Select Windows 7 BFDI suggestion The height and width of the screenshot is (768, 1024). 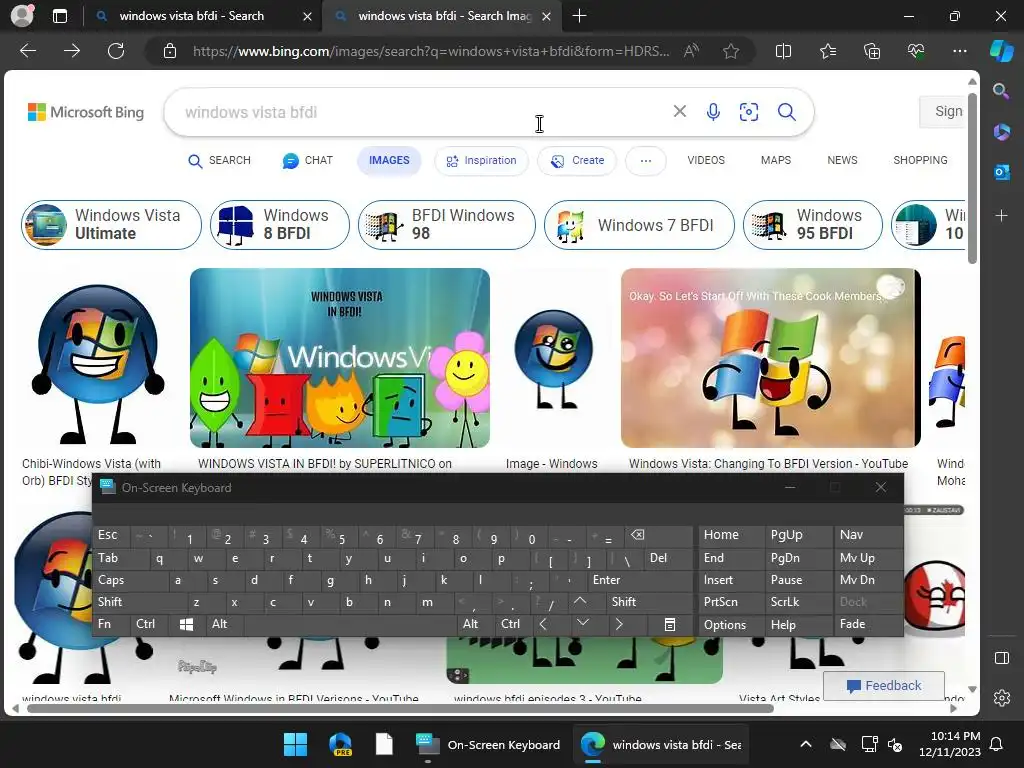(639, 225)
